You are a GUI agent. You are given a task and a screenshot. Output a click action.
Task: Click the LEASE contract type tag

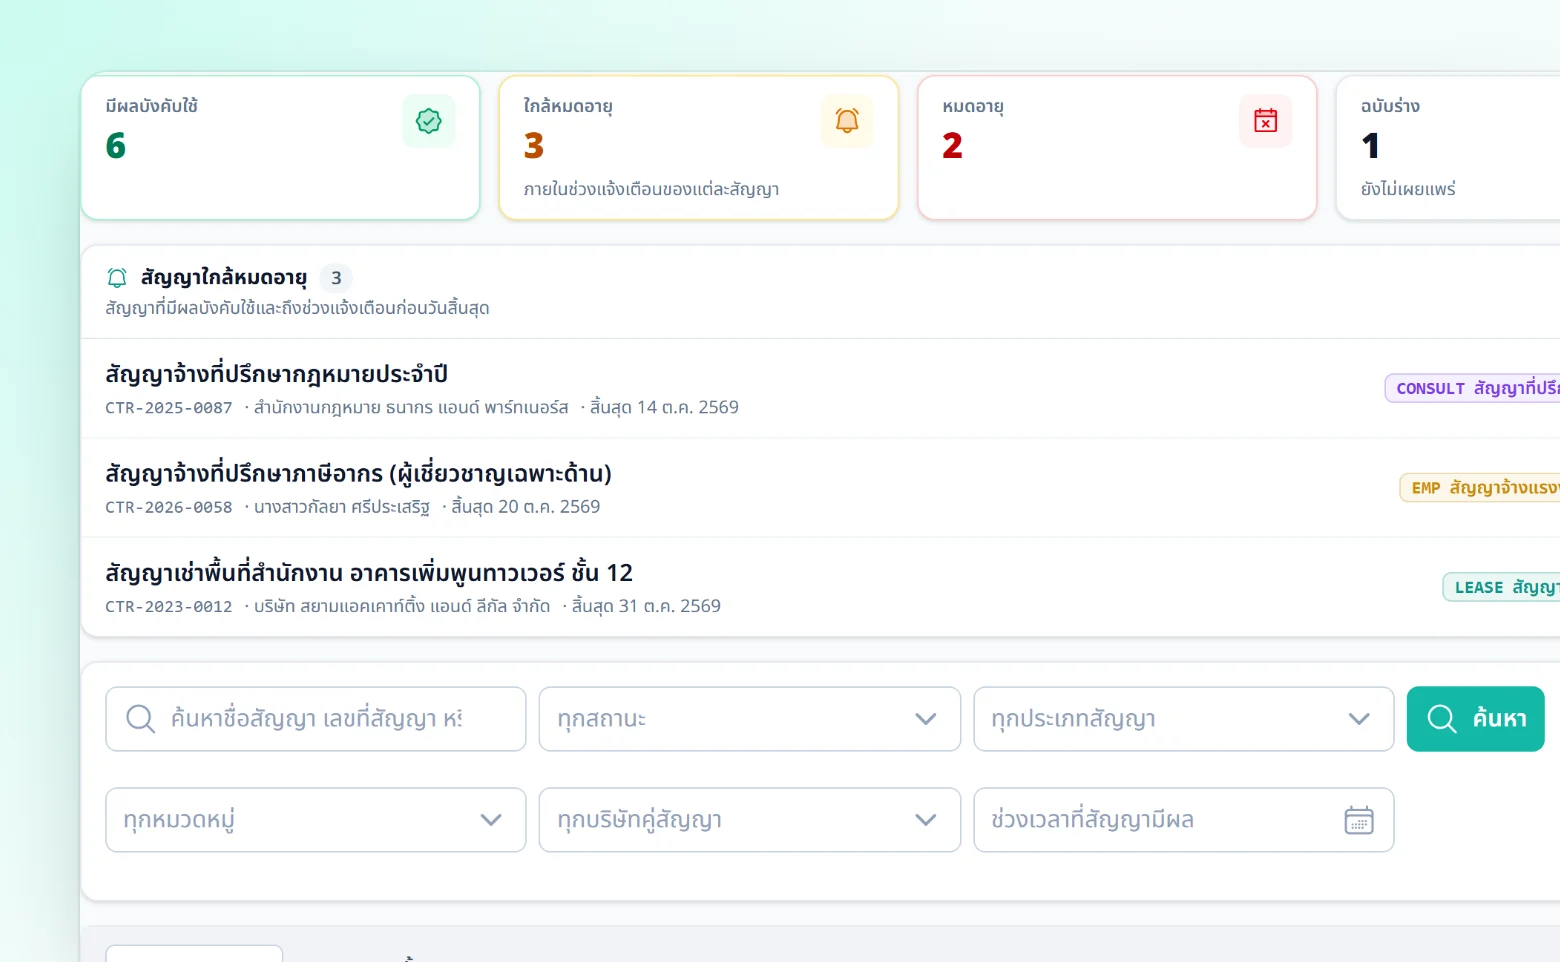click(x=1501, y=587)
